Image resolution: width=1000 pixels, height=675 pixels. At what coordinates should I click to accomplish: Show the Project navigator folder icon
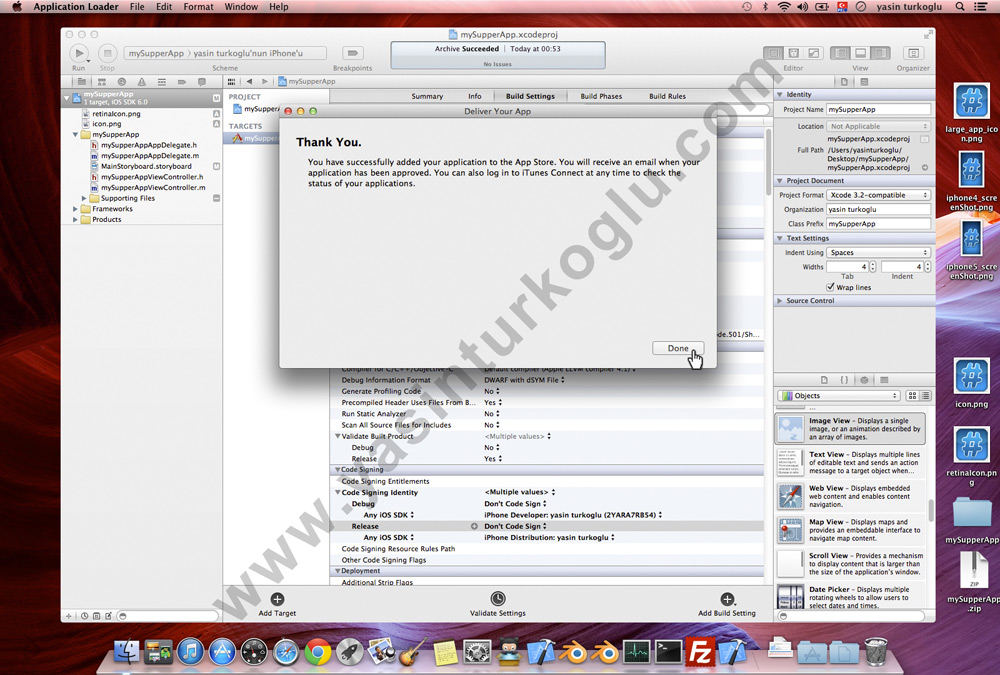click(x=82, y=82)
